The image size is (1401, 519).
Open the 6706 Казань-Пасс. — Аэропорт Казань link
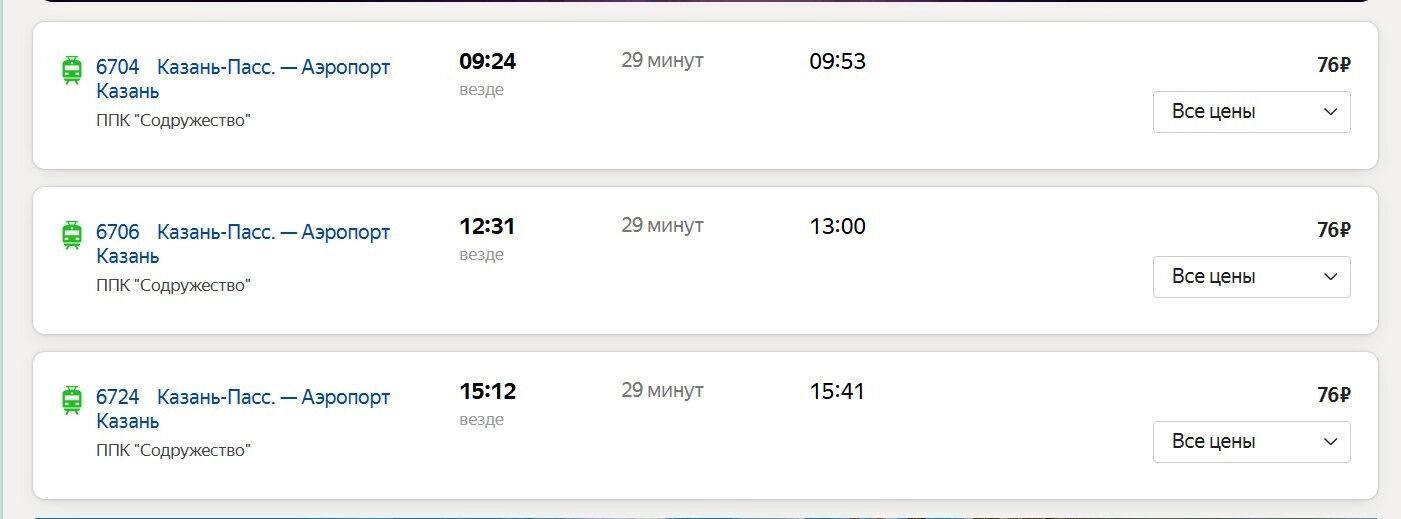point(243,233)
